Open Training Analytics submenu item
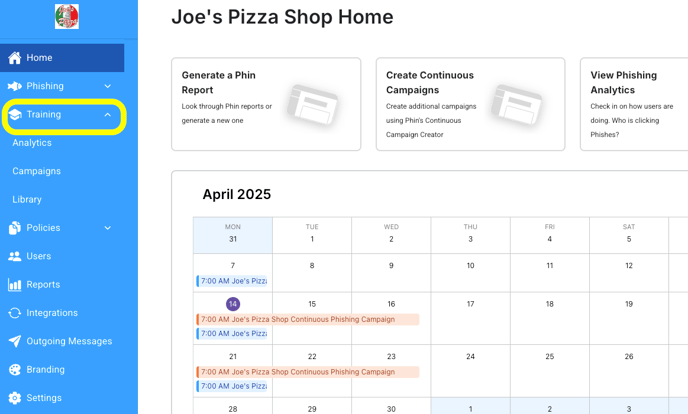 pos(32,143)
